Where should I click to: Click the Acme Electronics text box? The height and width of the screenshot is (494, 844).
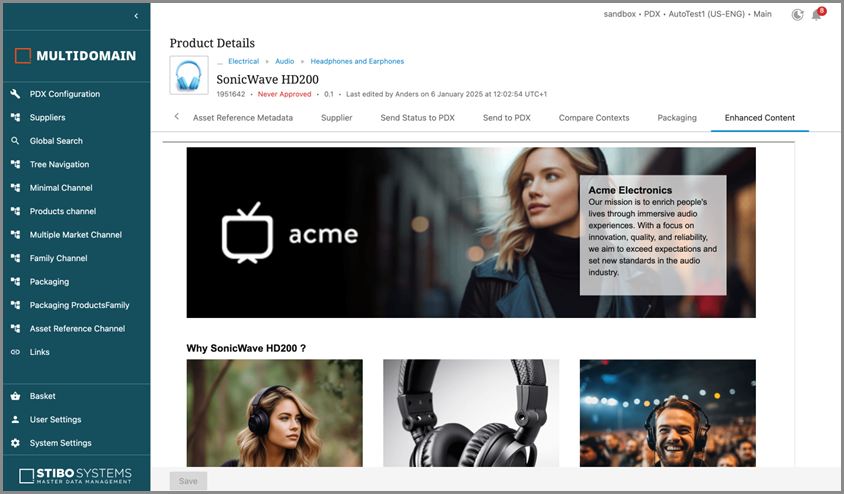[653, 235]
